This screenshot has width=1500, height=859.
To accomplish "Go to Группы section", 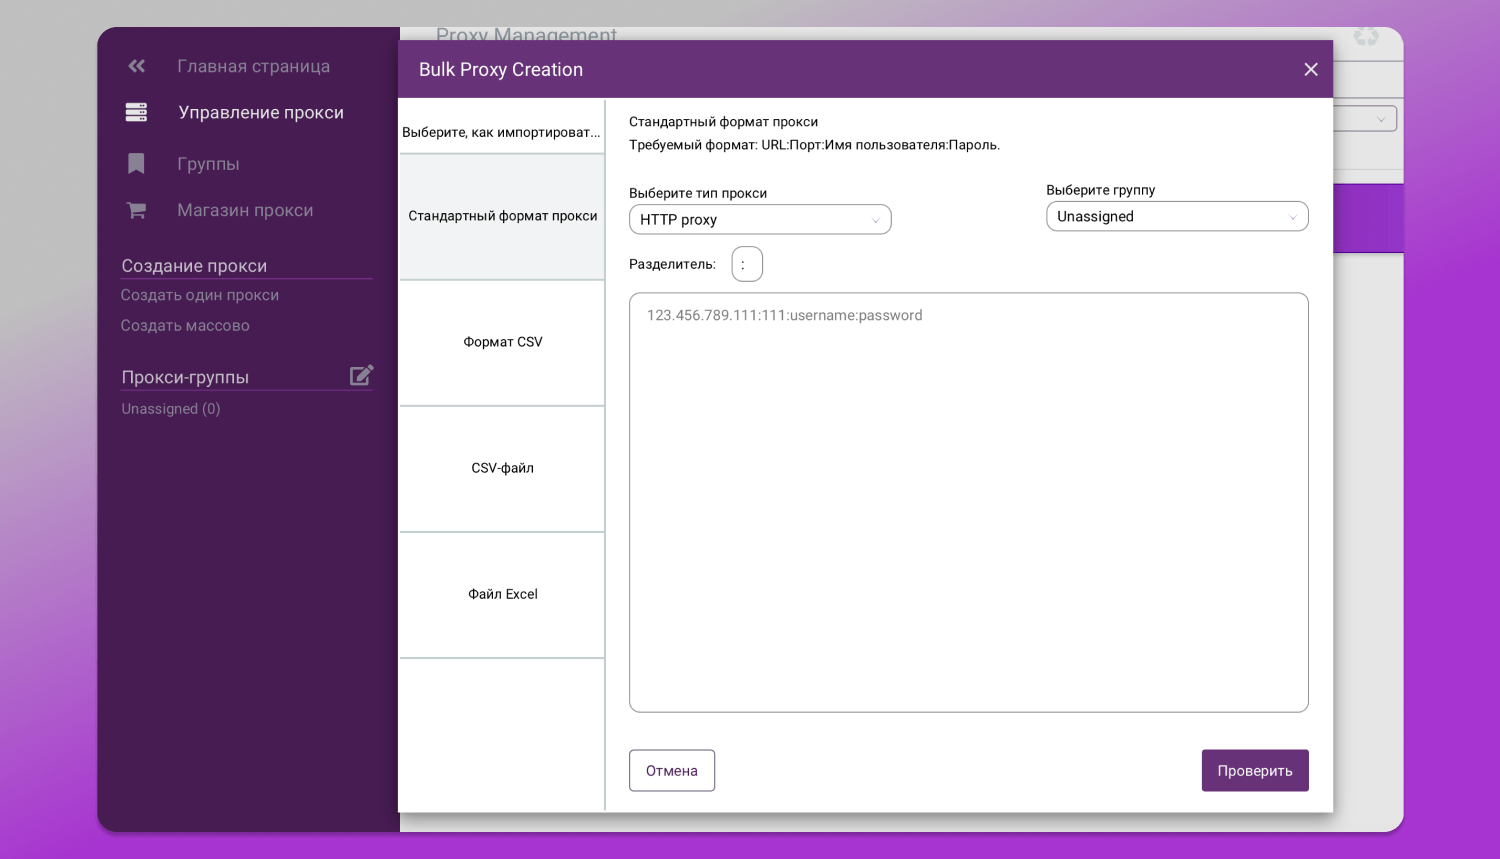I will pyautogui.click(x=208, y=164).
